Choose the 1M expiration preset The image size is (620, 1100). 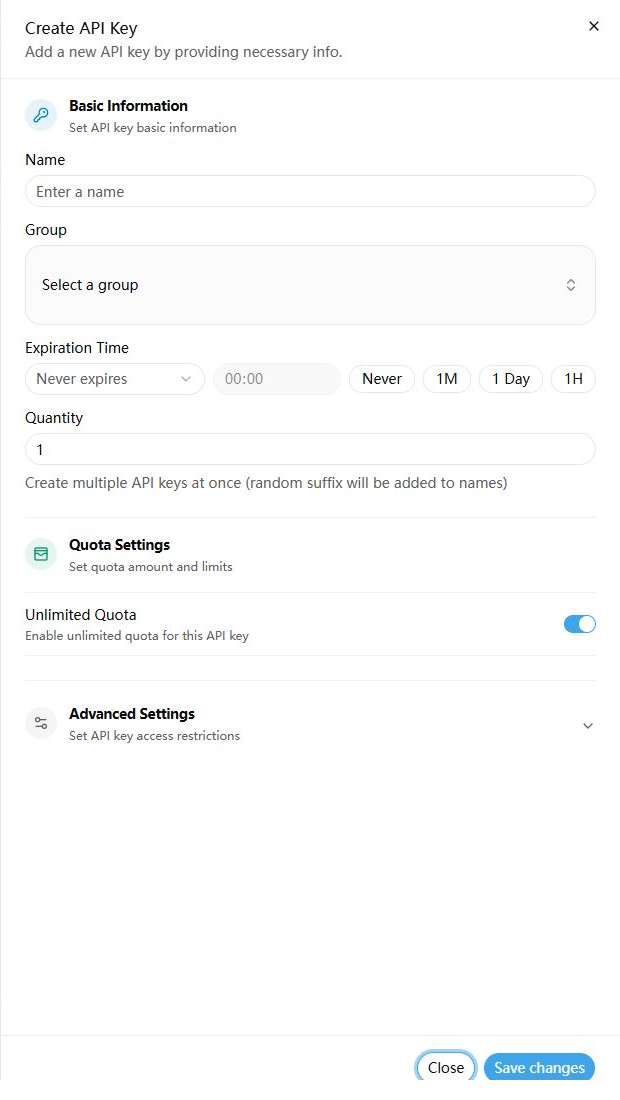pyautogui.click(x=447, y=379)
